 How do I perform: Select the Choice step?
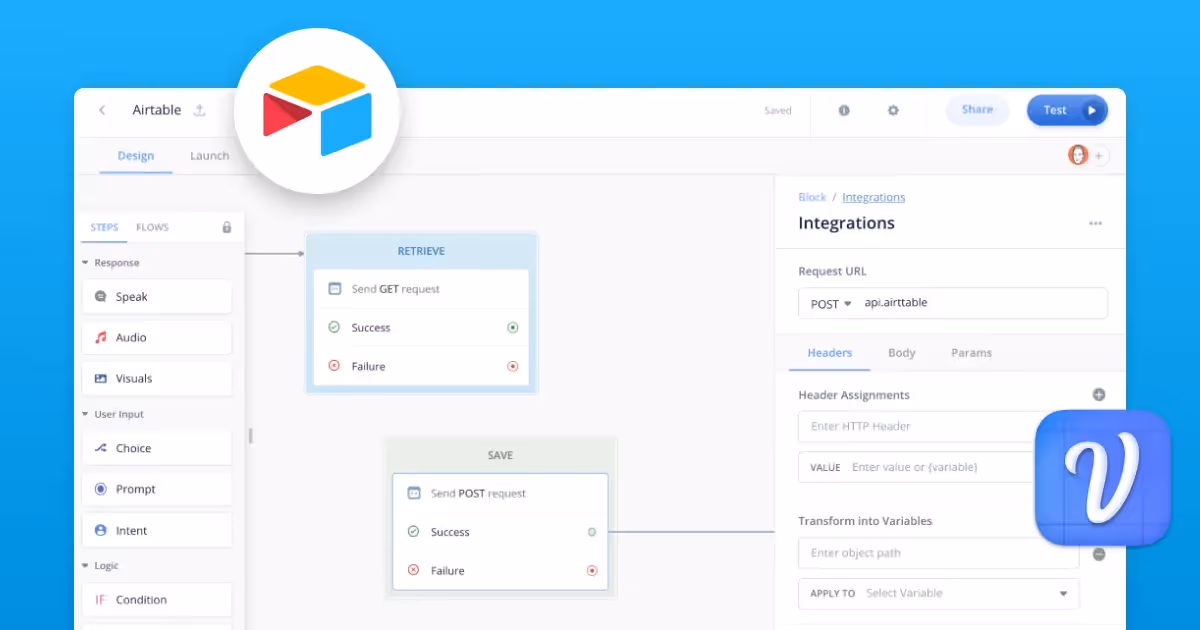157,449
